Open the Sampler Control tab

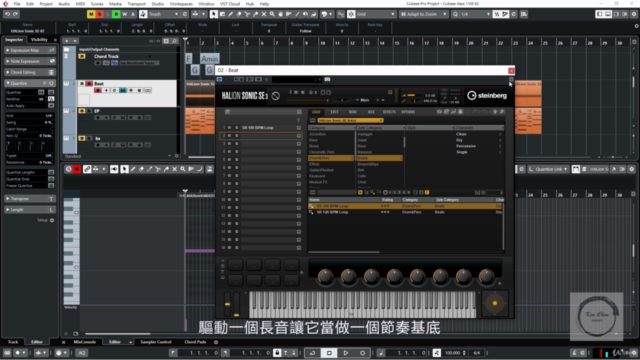[156, 342]
